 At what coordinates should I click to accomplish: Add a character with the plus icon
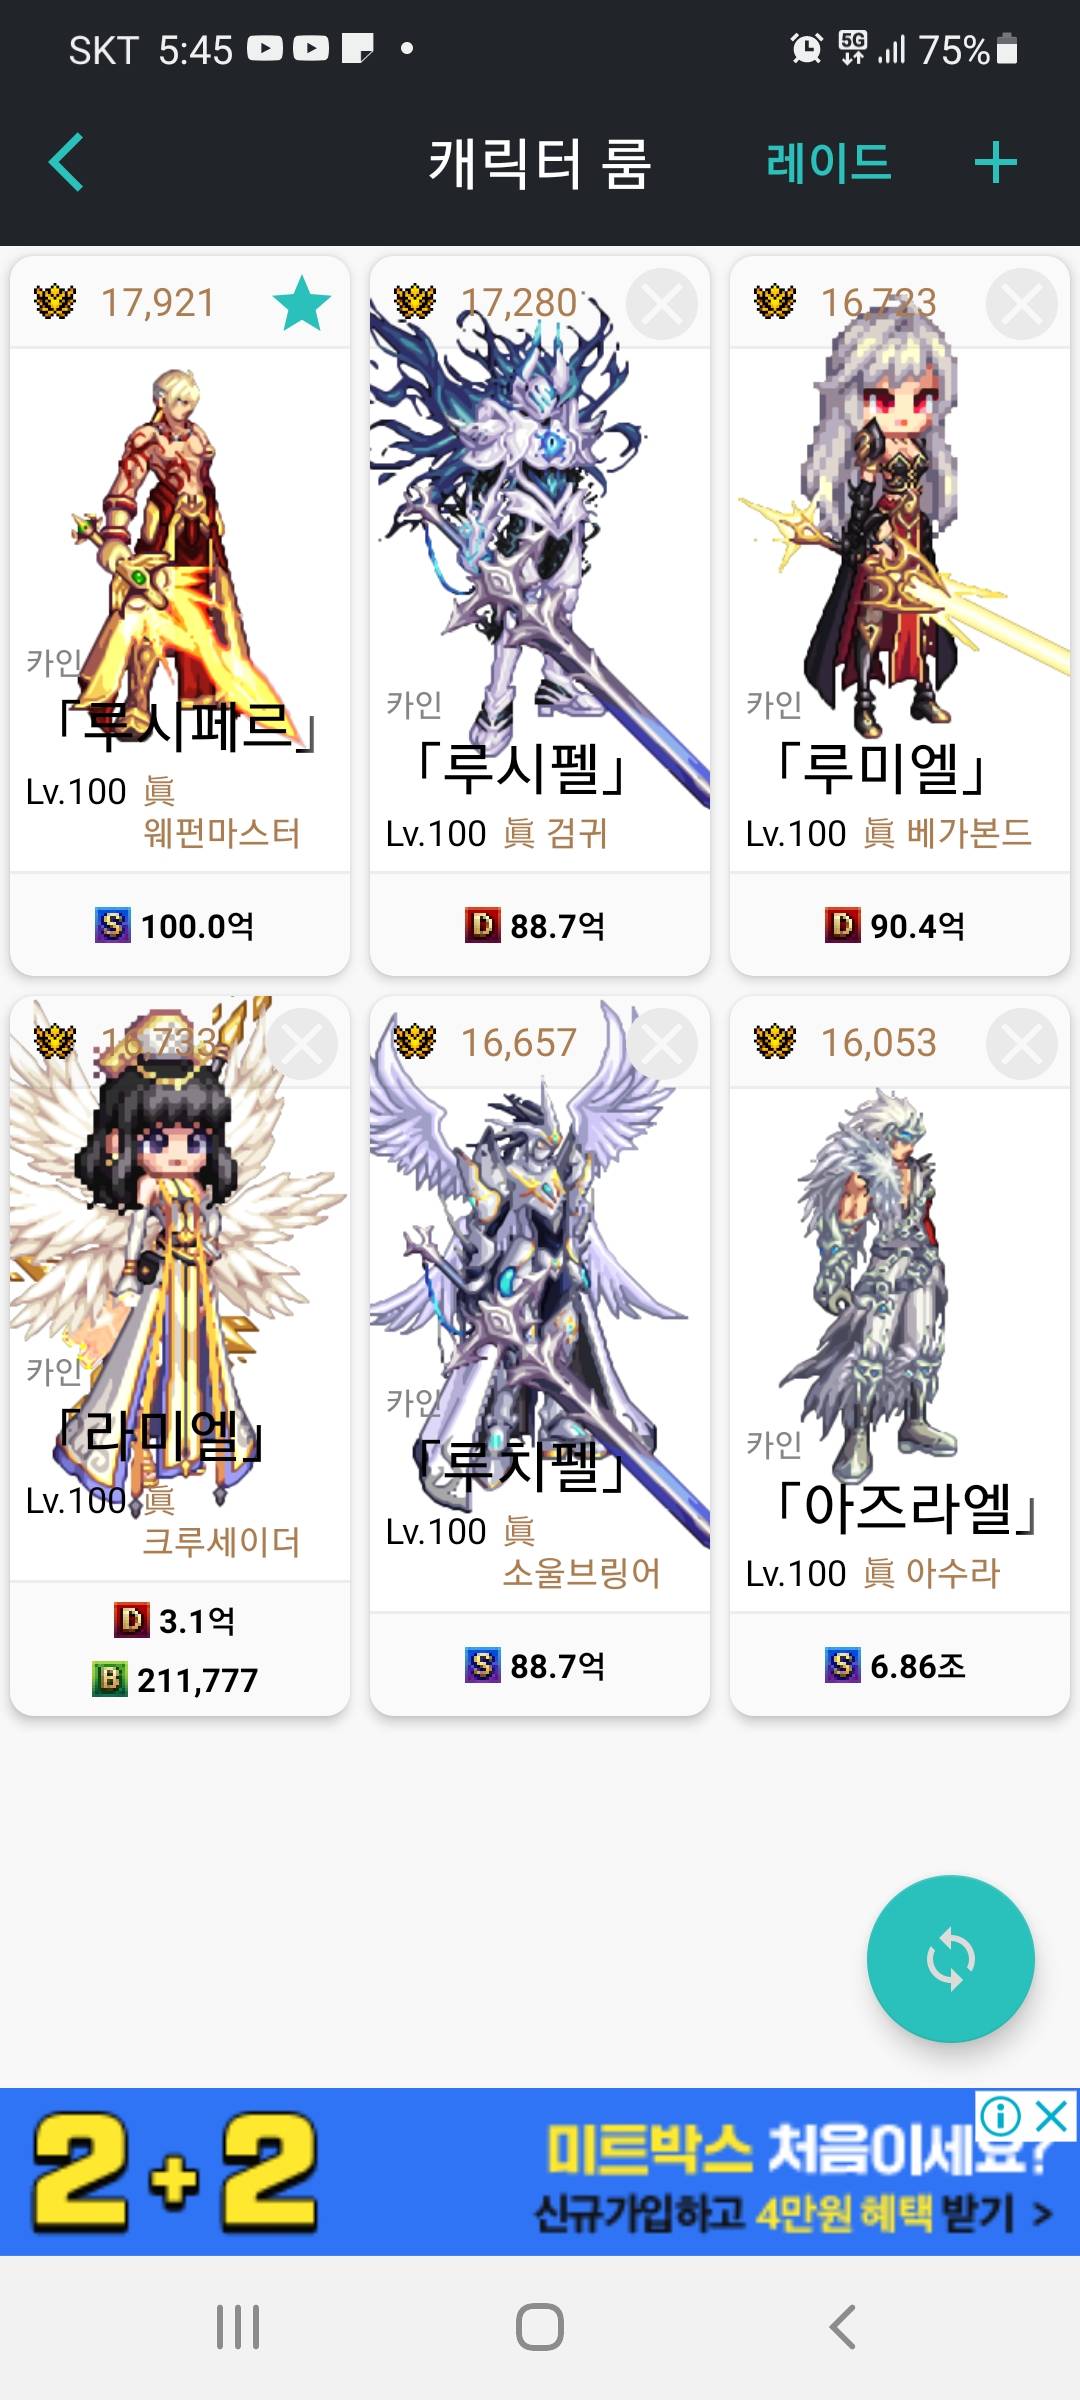[x=996, y=162]
